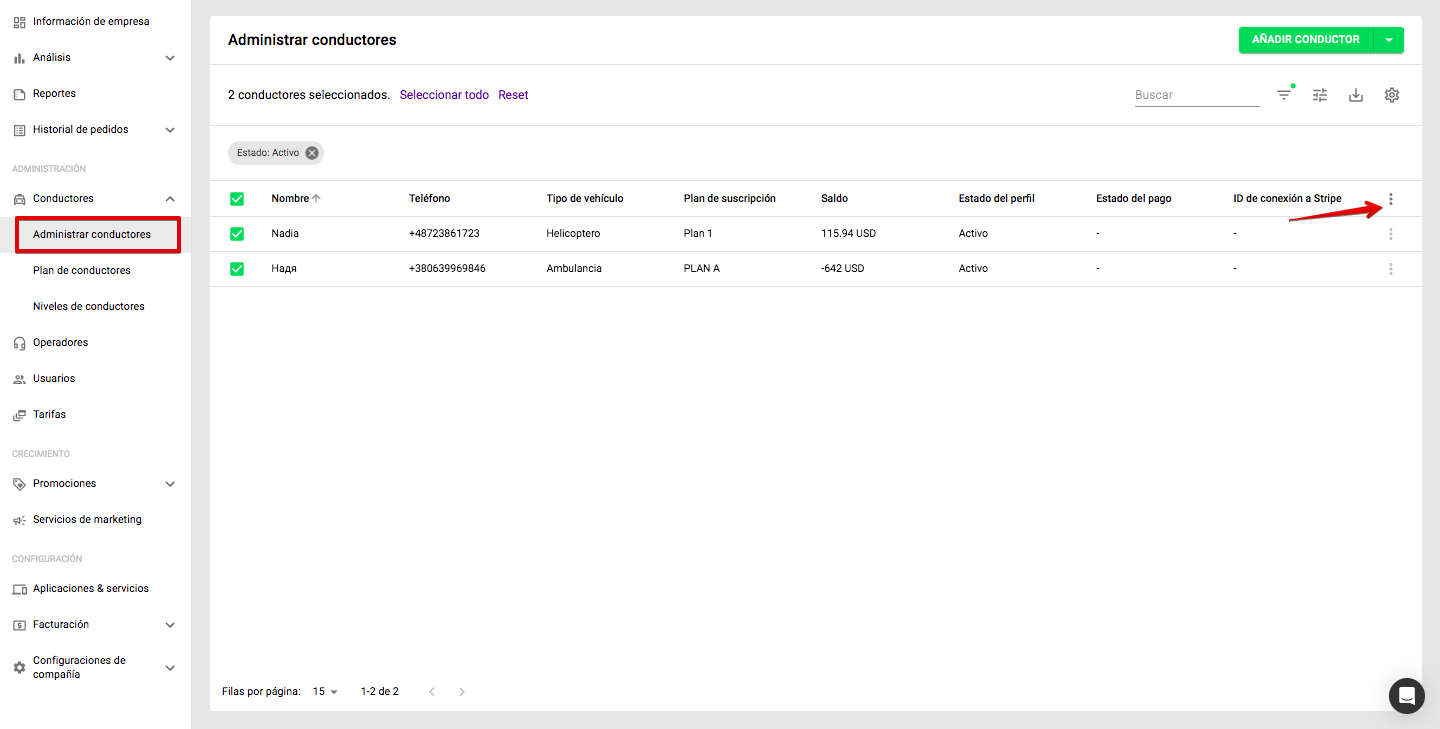Go to Operadores in the sidebar
The width and height of the screenshot is (1440, 729).
60,342
